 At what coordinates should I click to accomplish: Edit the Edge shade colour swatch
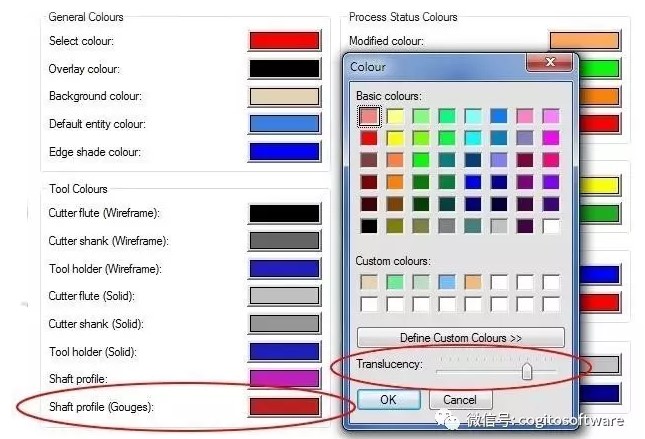pyautogui.click(x=284, y=151)
